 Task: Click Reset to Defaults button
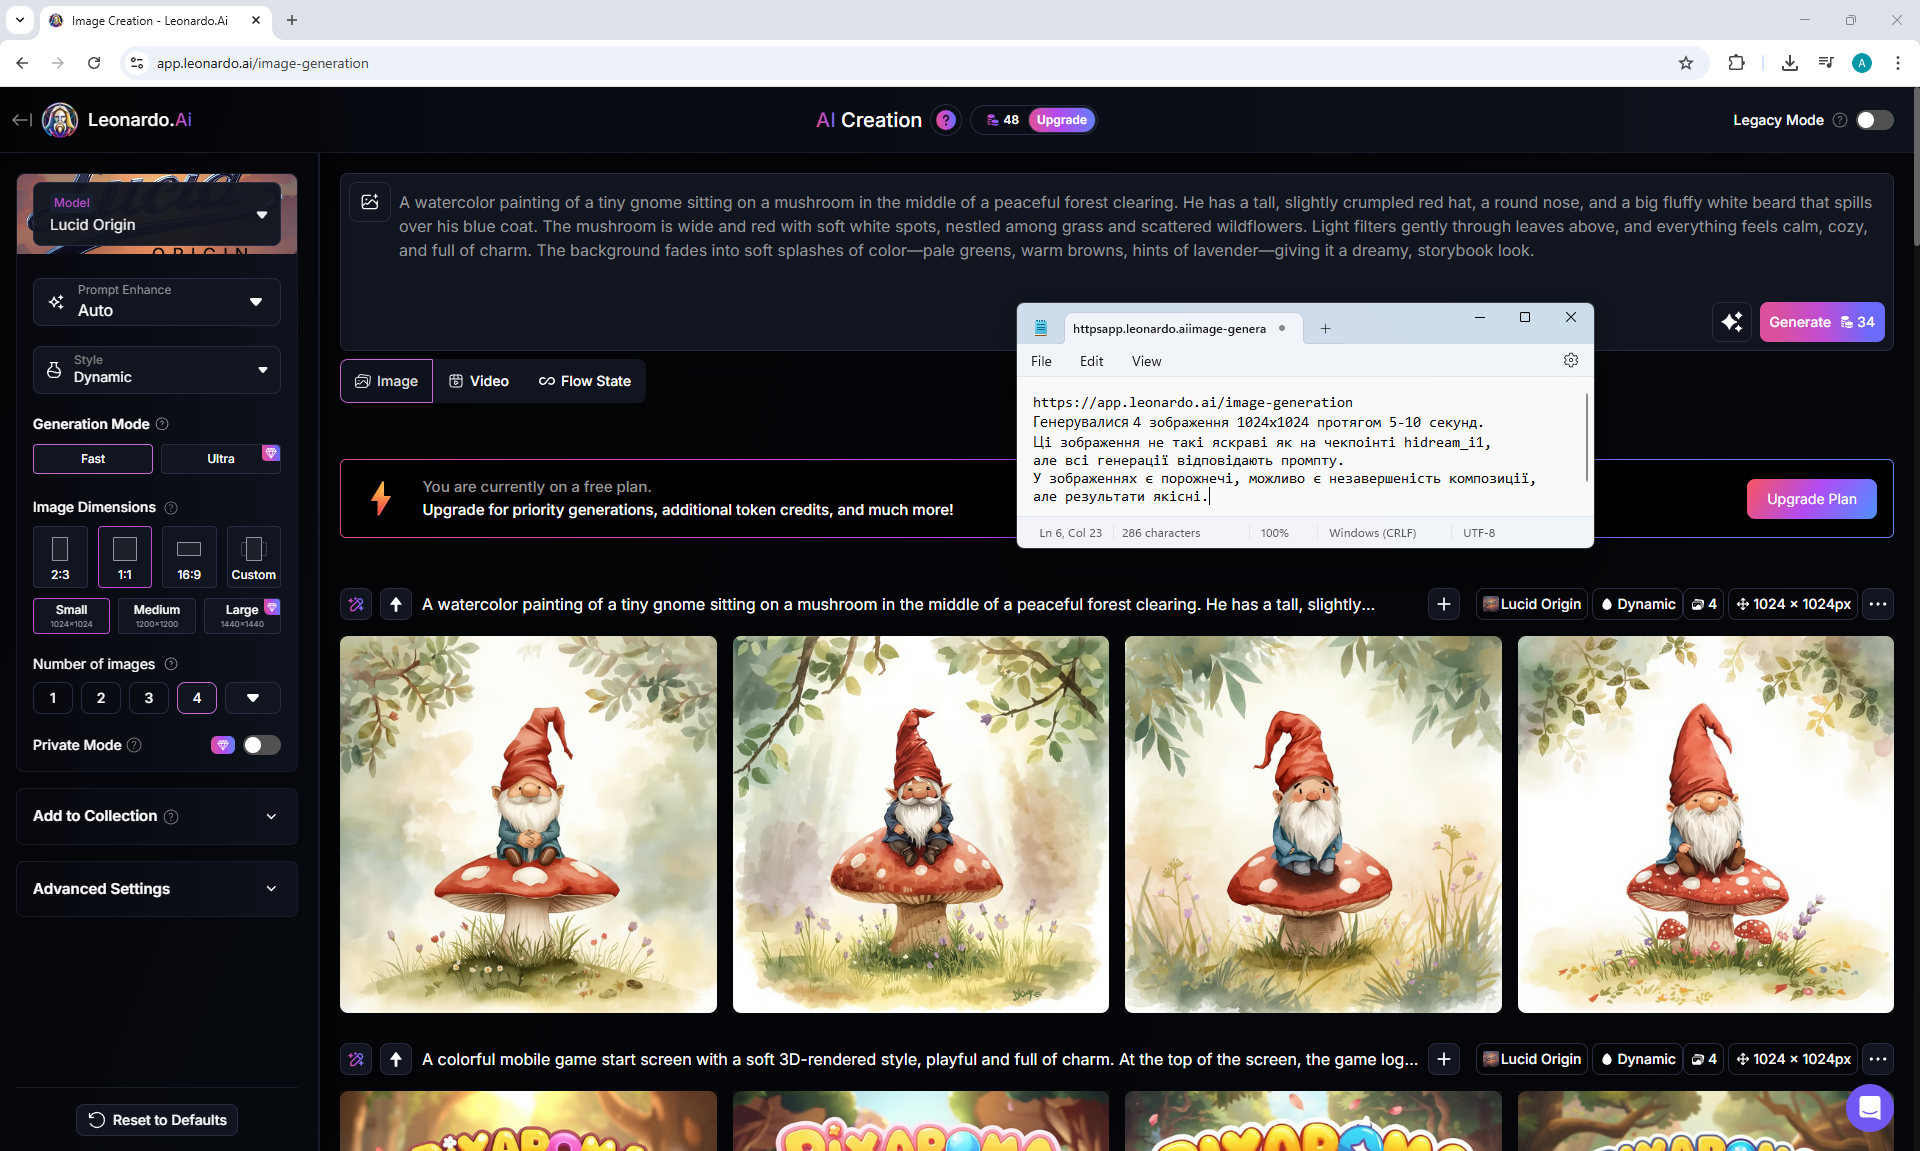157,1120
